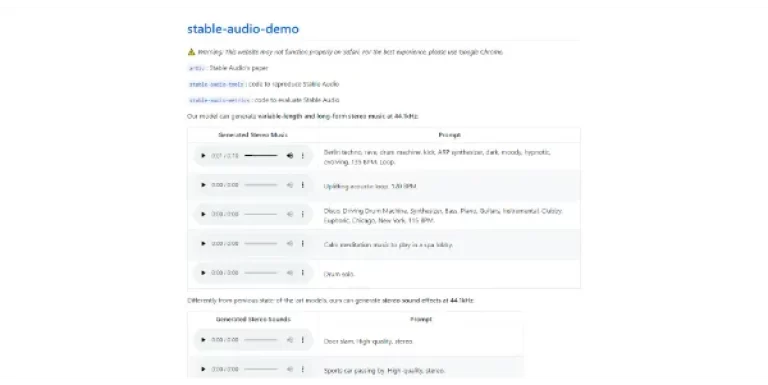768x385 pixels.
Task: Play the Door slam sound effect
Action: click(x=203, y=339)
